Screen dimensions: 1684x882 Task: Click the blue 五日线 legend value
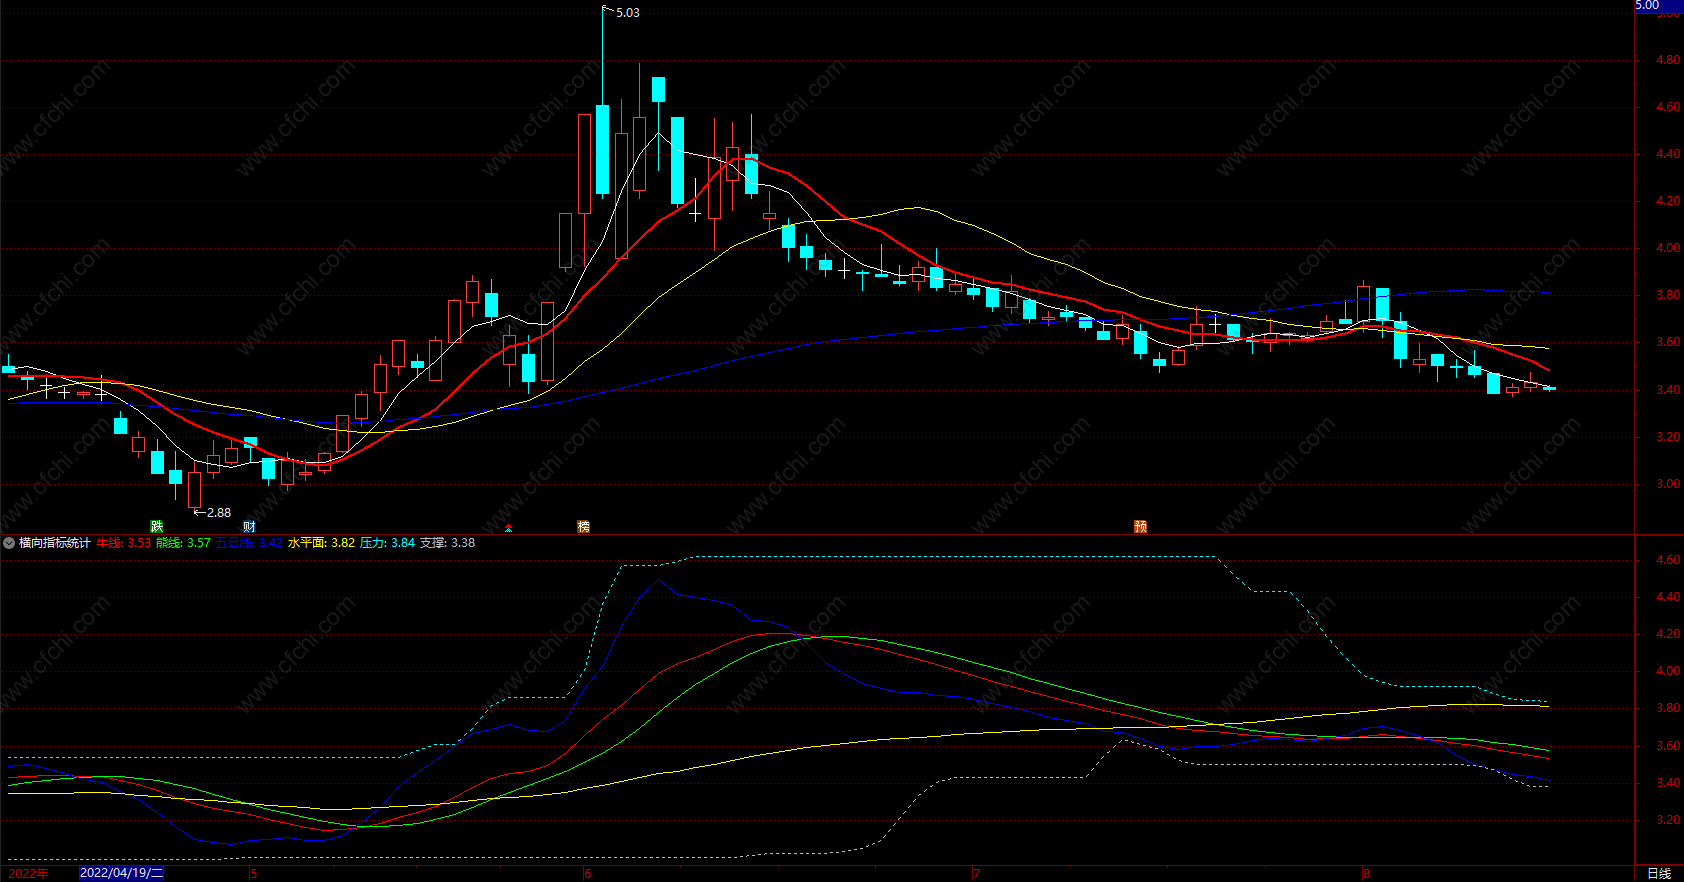point(248,543)
